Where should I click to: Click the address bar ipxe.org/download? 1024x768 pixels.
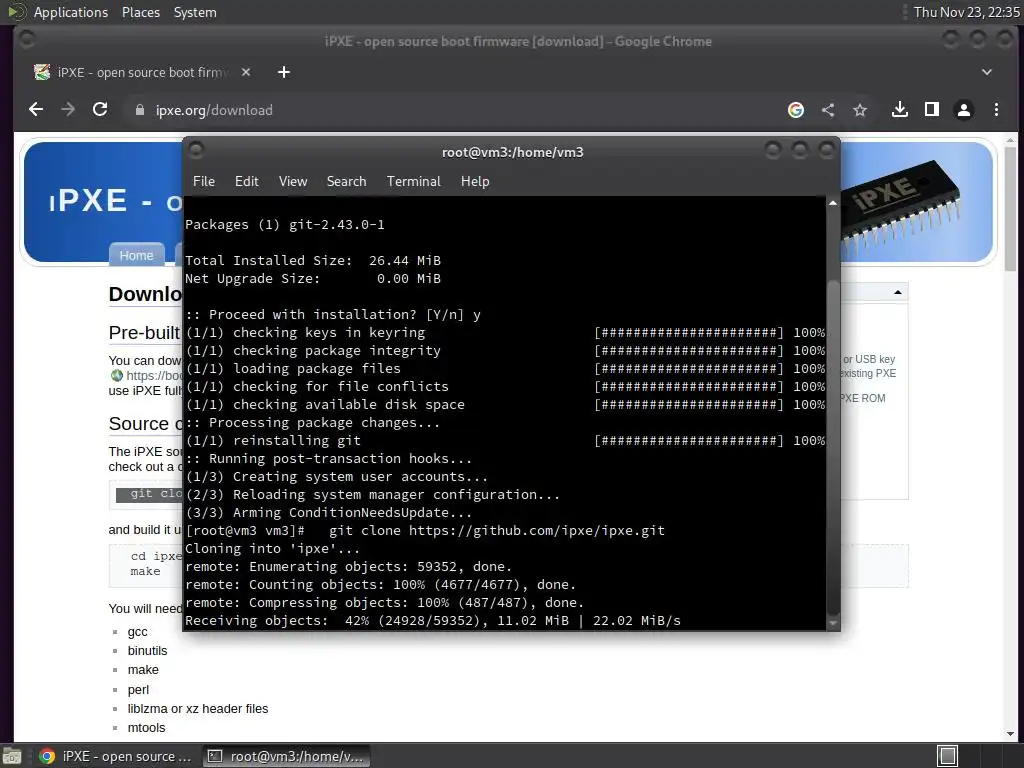click(x=214, y=110)
